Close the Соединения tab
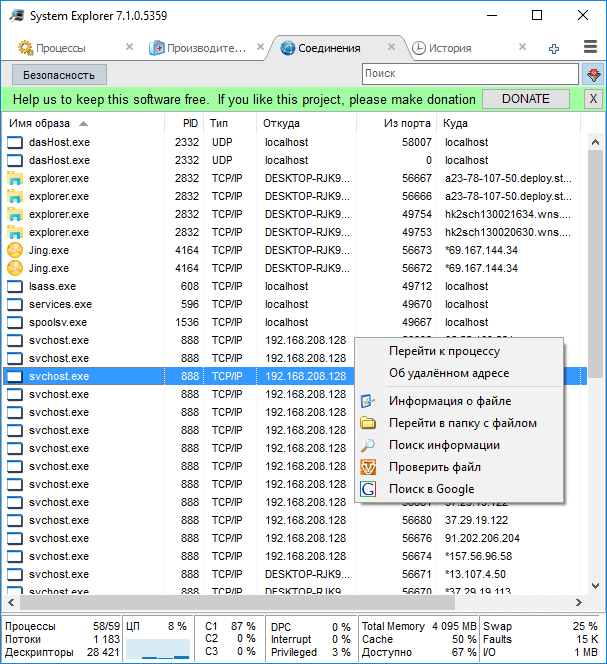607x664 pixels. [391, 47]
